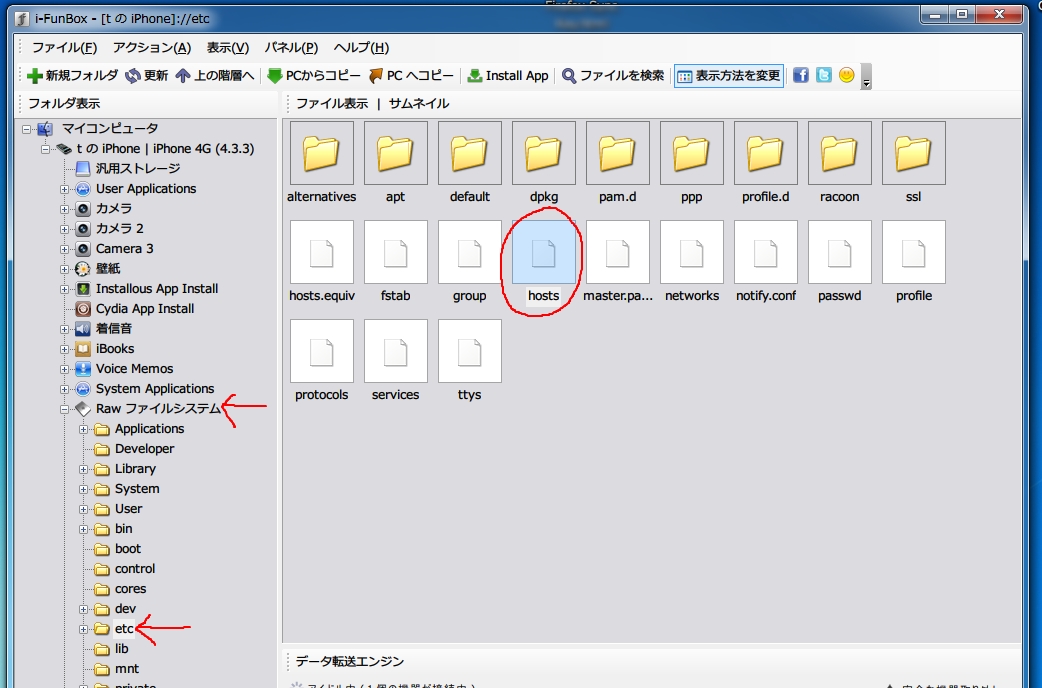This screenshot has width=1042, height=688.
Task: Collapse the Raw ファイルシステム node
Action: coord(64,409)
